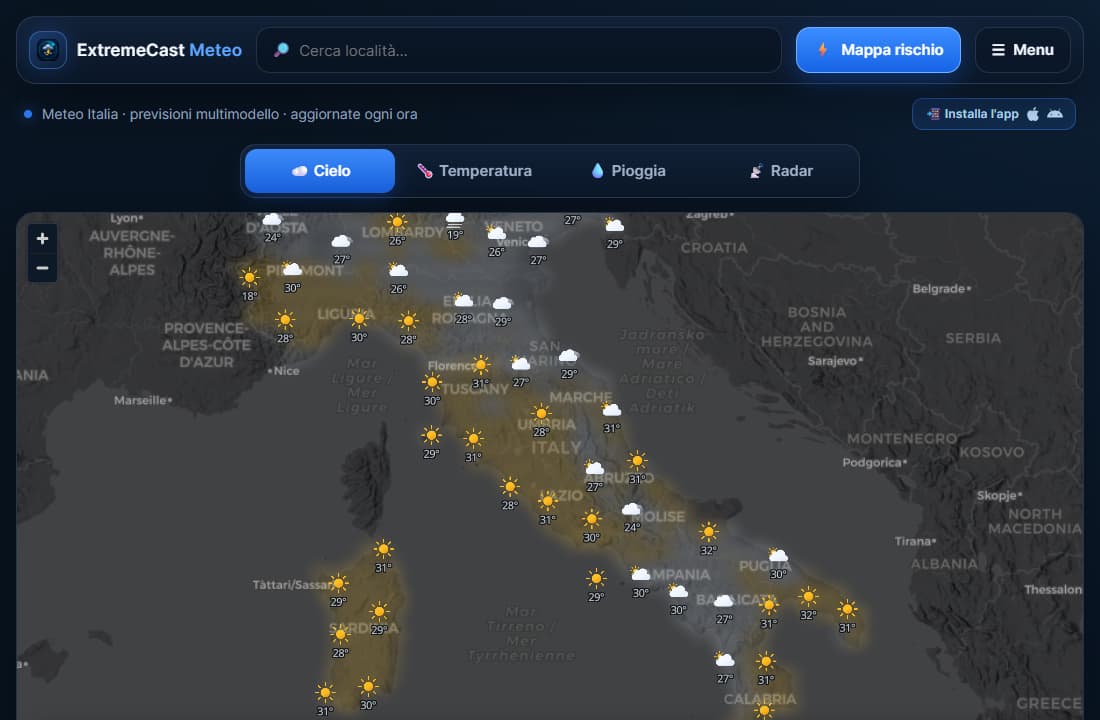Click the SERBIA country label
Viewport: 1100px width, 720px height.
[973, 338]
